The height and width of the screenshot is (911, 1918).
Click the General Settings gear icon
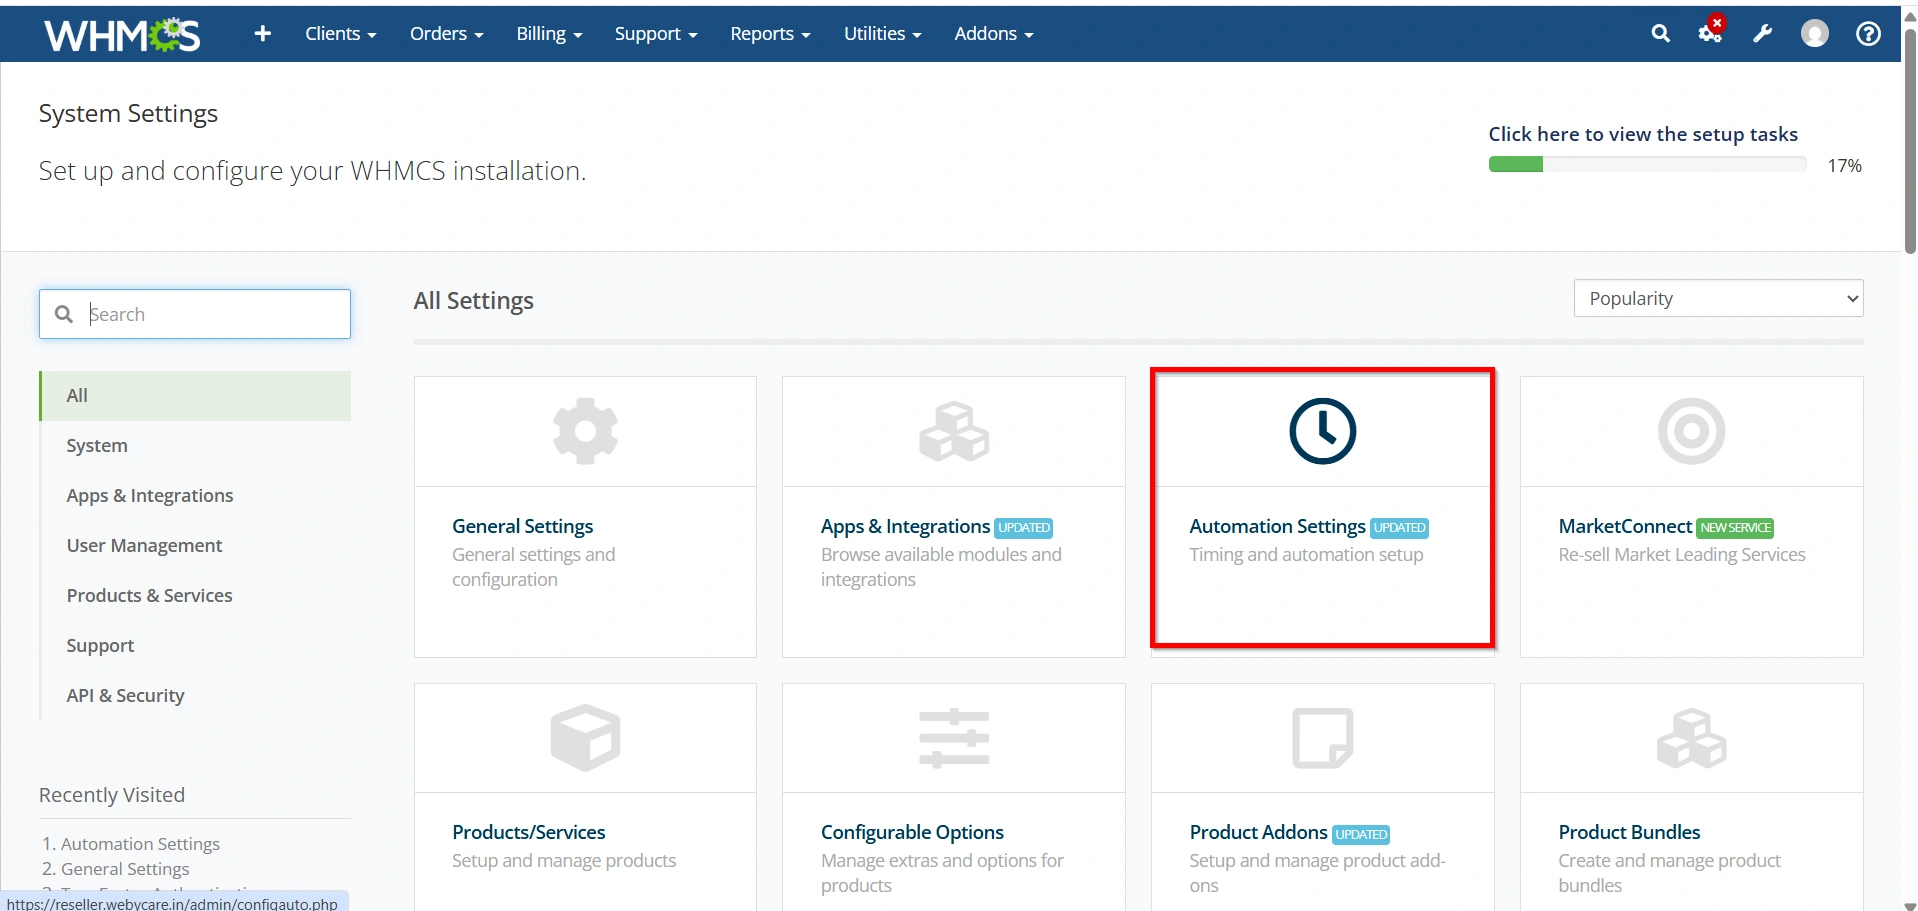point(585,431)
